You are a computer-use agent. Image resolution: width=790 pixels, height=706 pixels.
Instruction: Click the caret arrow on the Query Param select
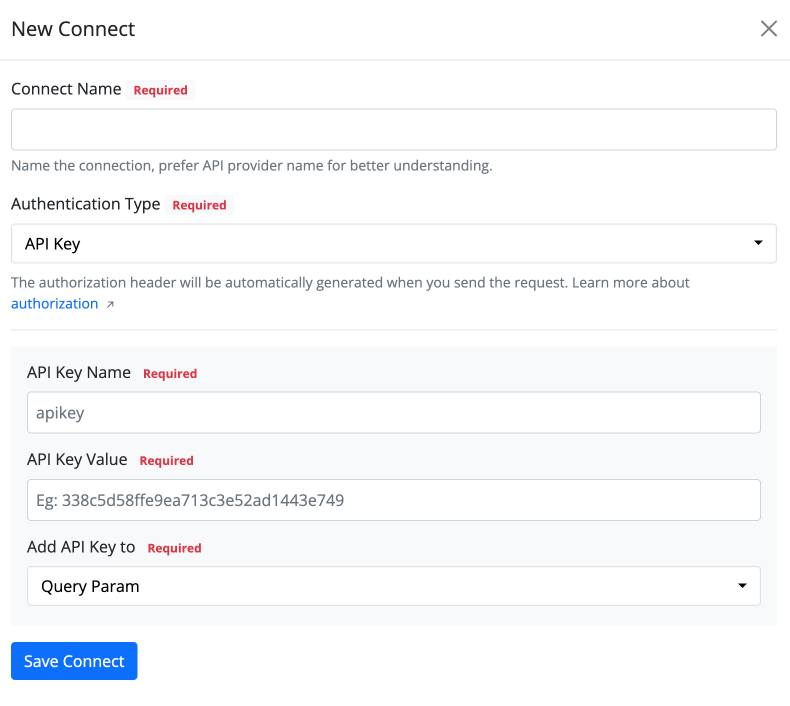click(742, 586)
